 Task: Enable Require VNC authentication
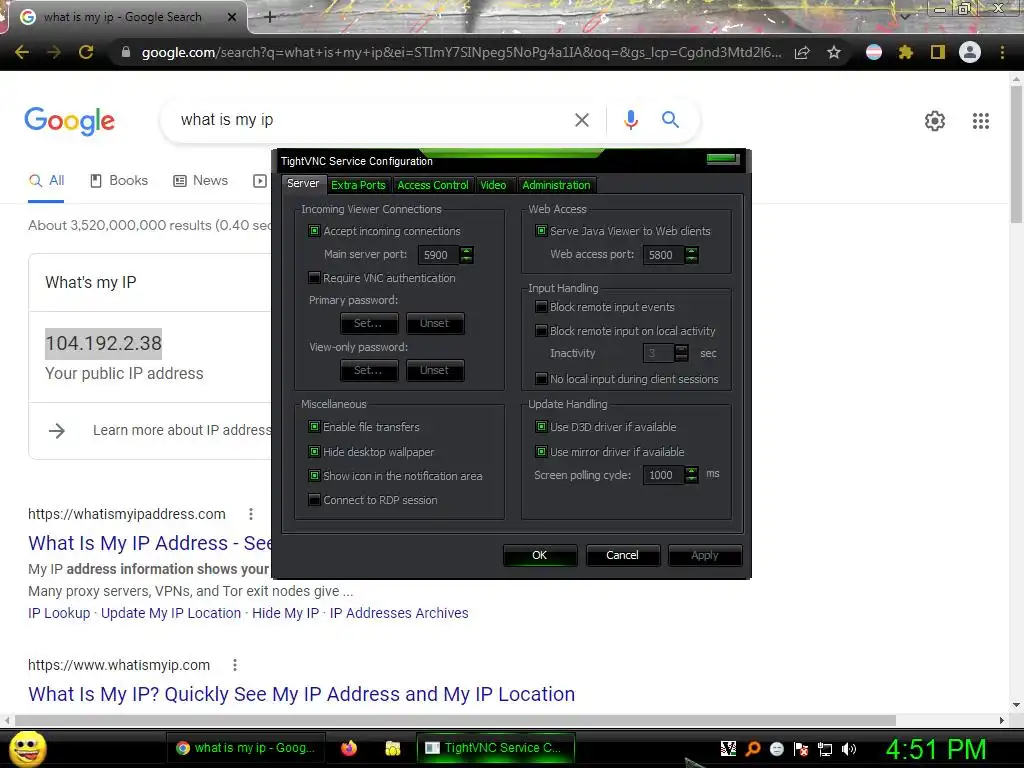pos(314,278)
